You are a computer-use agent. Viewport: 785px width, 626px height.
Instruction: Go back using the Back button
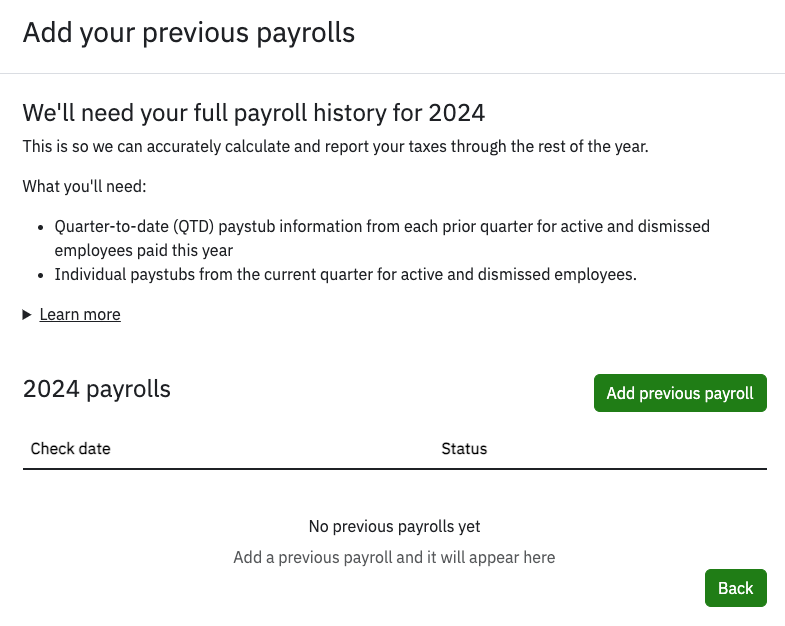[735, 588]
